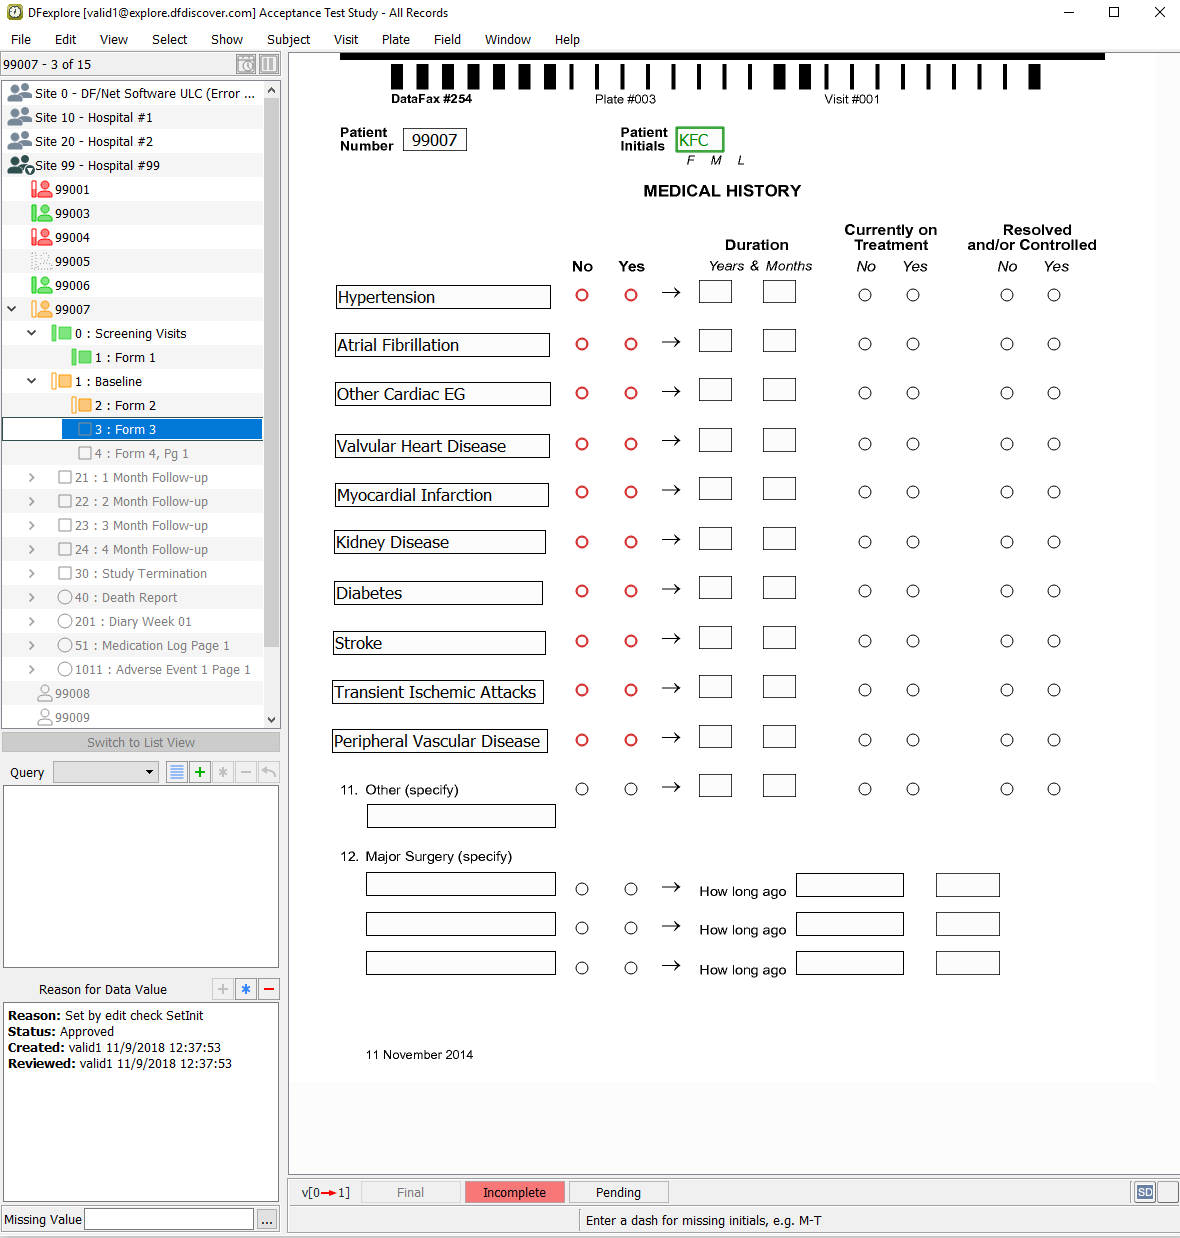The width and height of the screenshot is (1180, 1238).
Task: Open the Query dropdown combo box
Action: [106, 772]
